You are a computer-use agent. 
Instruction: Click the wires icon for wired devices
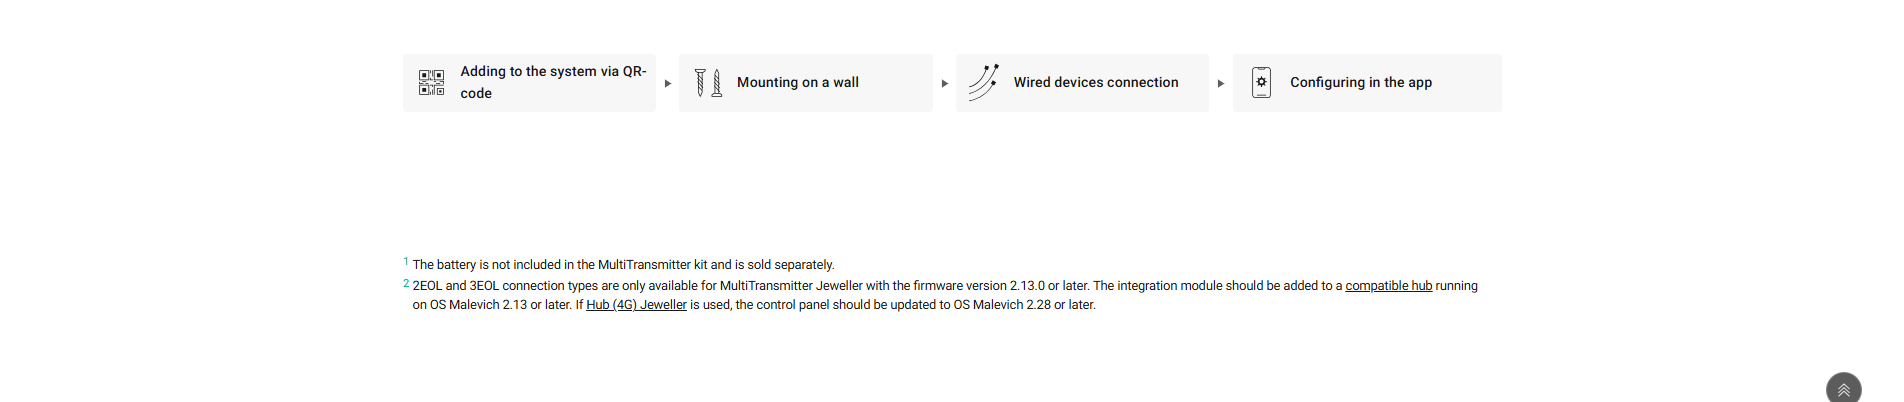pos(984,83)
